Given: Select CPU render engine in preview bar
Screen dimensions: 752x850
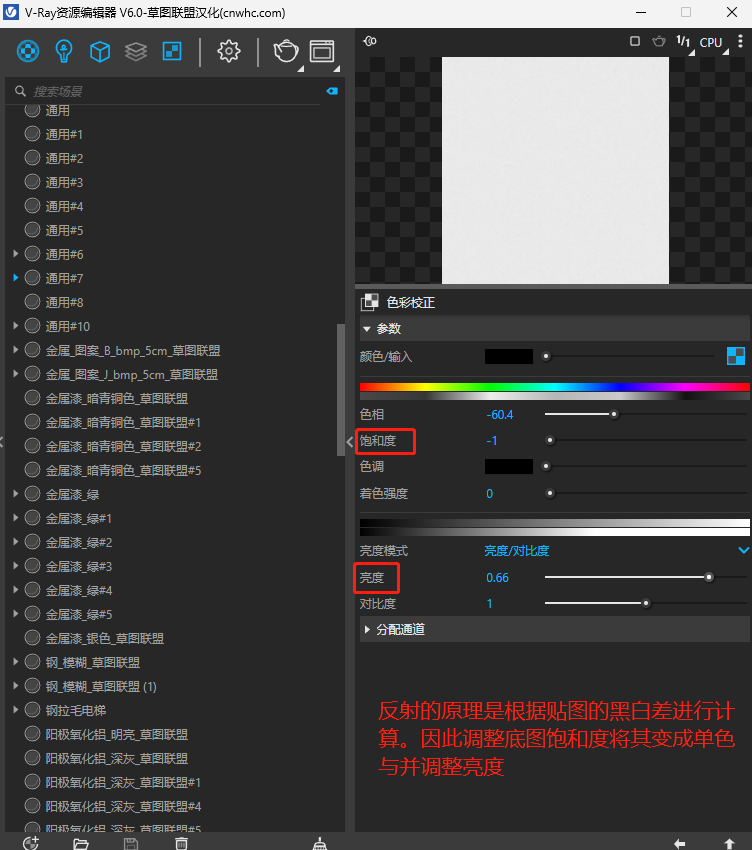Looking at the screenshot, I should point(711,42).
